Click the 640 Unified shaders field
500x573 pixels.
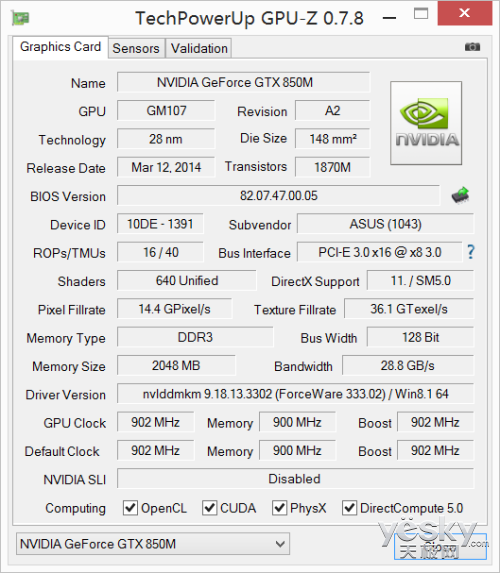tap(187, 281)
